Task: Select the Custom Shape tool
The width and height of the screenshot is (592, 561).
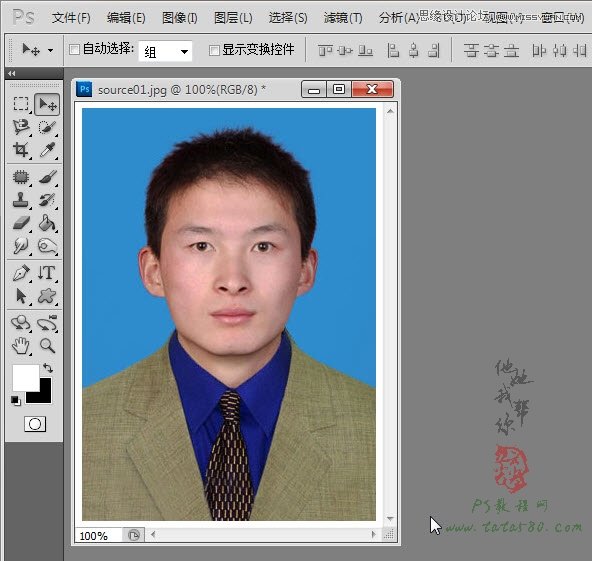Action: click(x=47, y=296)
